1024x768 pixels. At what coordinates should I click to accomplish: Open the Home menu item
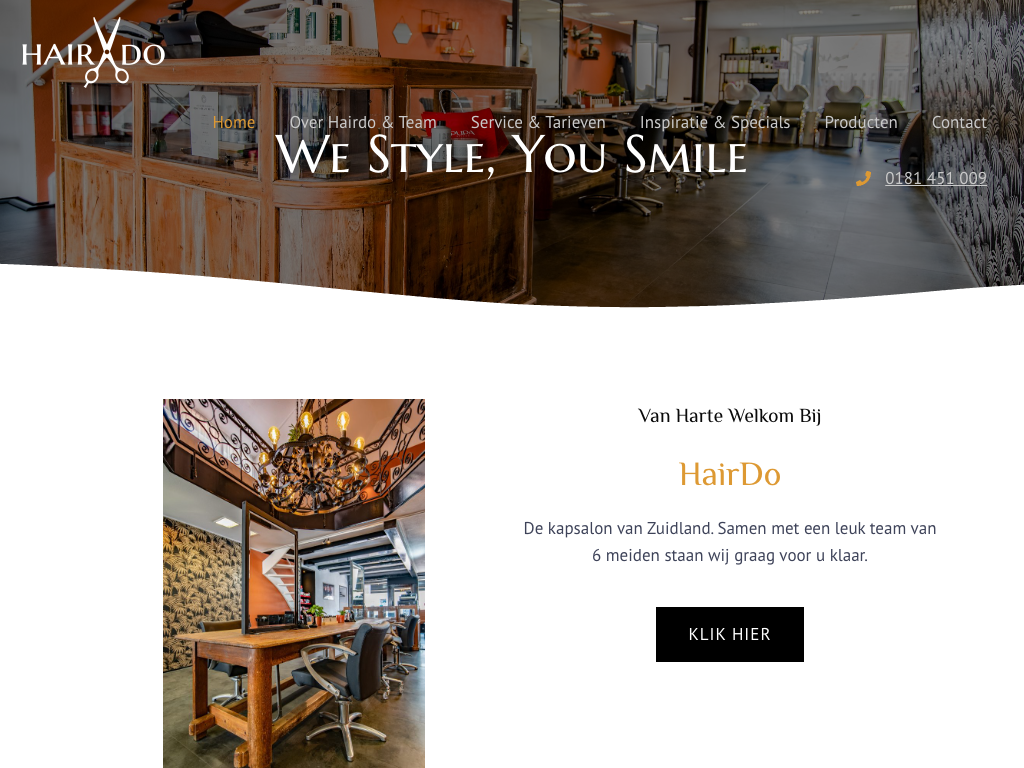click(234, 122)
